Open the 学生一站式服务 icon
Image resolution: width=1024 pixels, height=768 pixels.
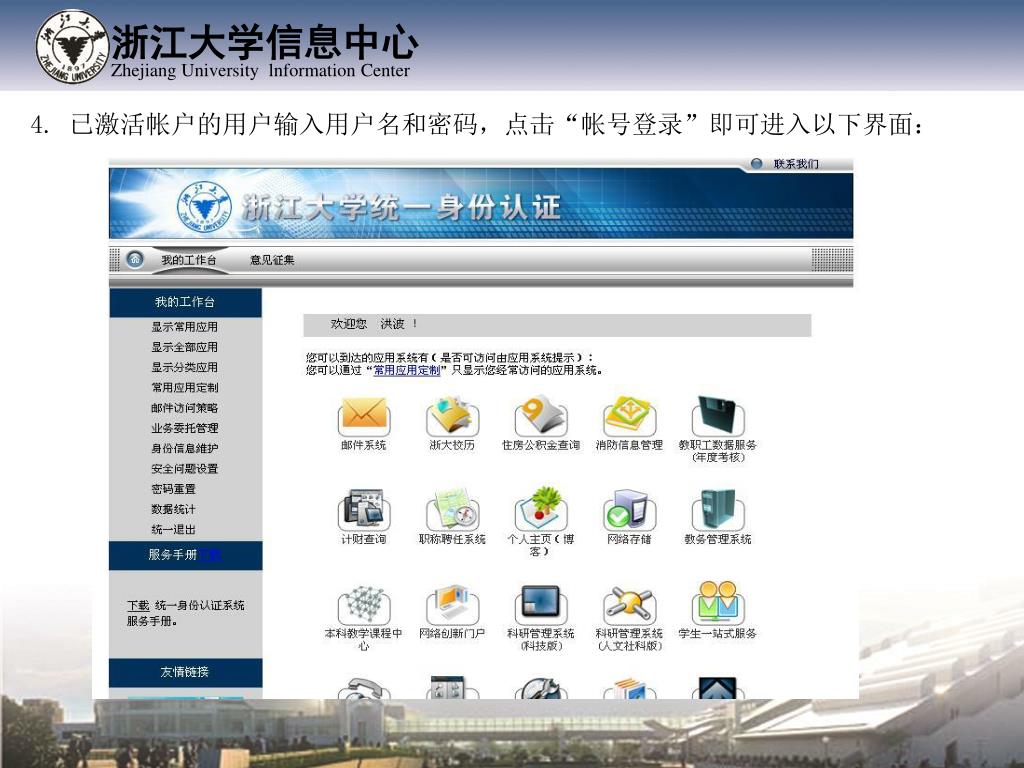717,603
